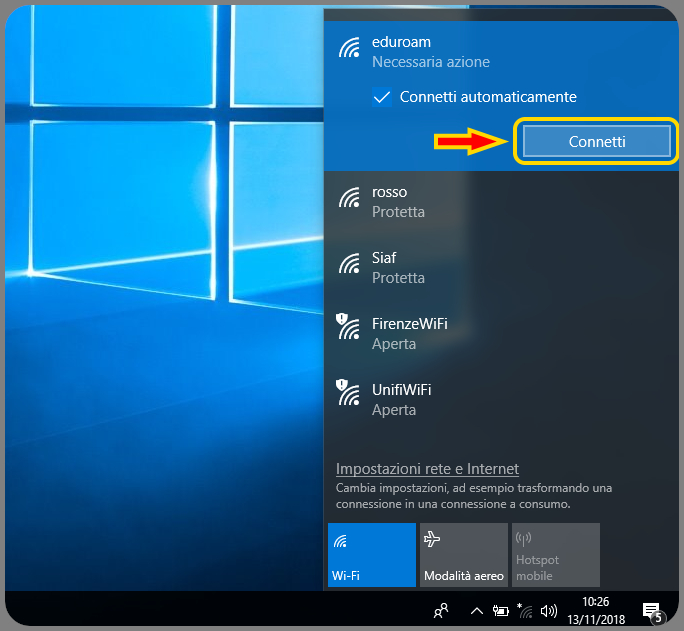The height and width of the screenshot is (631, 684).
Task: Open Impostazioni rete e Internet link
Action: pyautogui.click(x=427, y=469)
